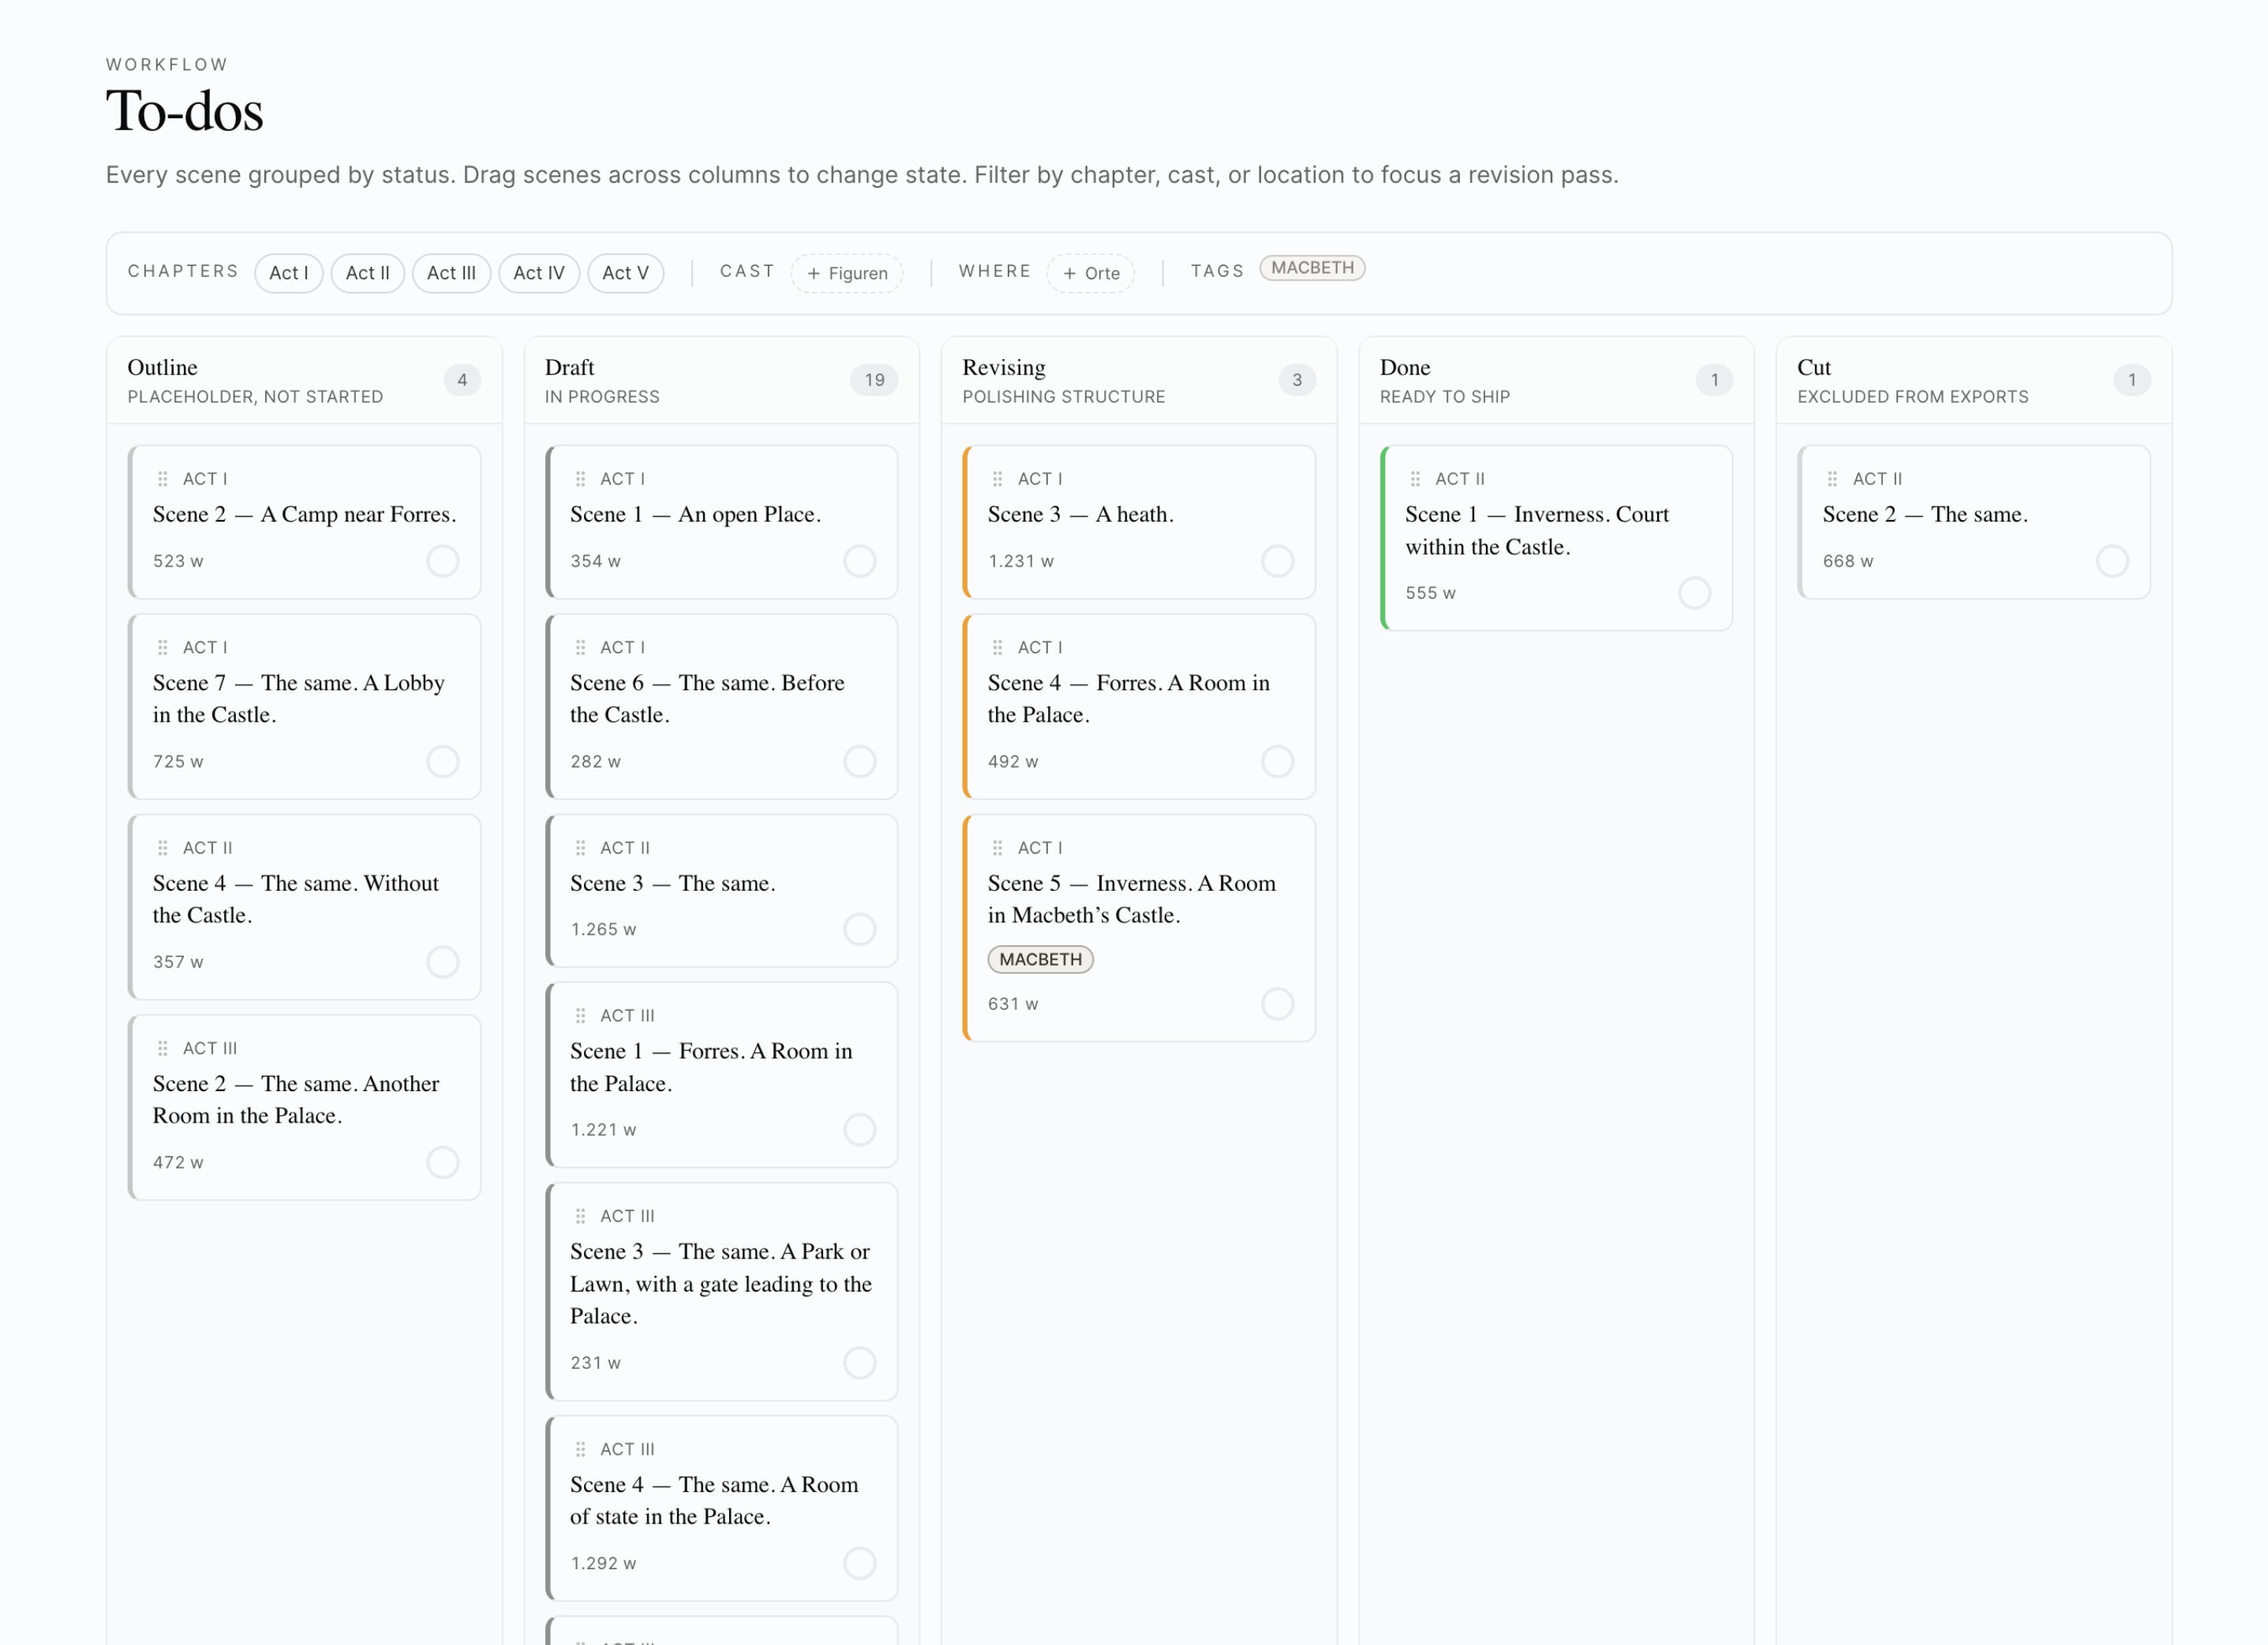The height and width of the screenshot is (1645, 2268).
Task: Click the Draft column count badge 19
Action: coord(874,380)
